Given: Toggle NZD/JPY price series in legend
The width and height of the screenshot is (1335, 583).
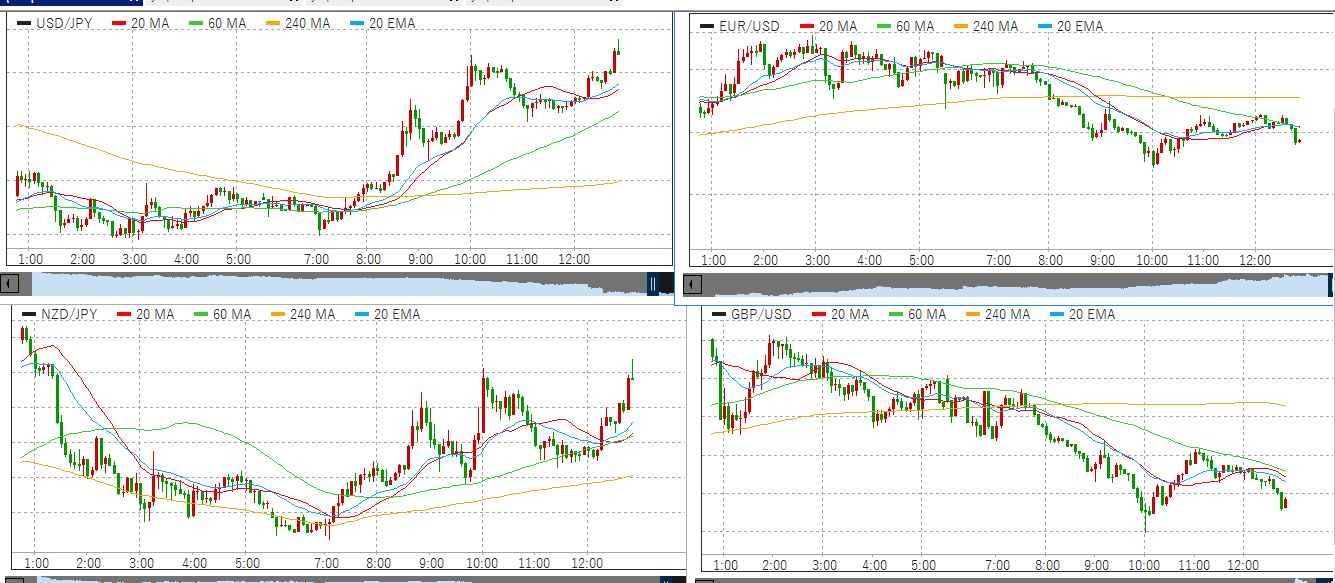Looking at the screenshot, I should click(59, 314).
